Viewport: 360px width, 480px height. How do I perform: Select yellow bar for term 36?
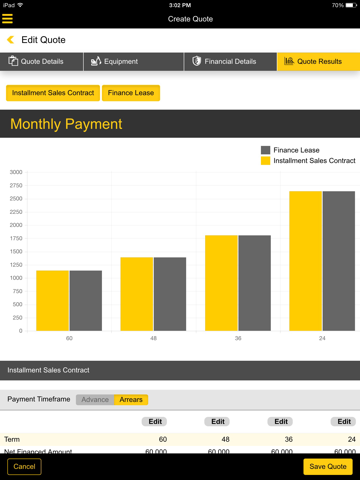[221, 283]
